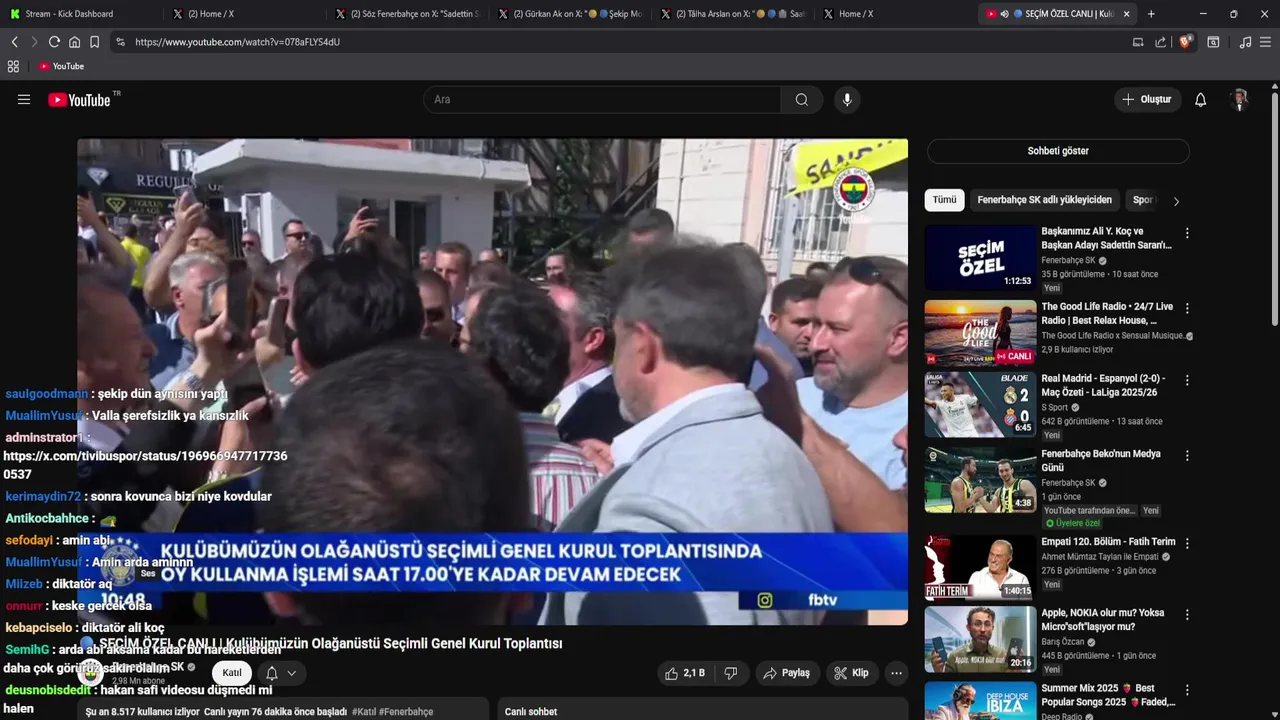Select the Tümü filter chip
This screenshot has height=720, width=1280.
coord(944,200)
